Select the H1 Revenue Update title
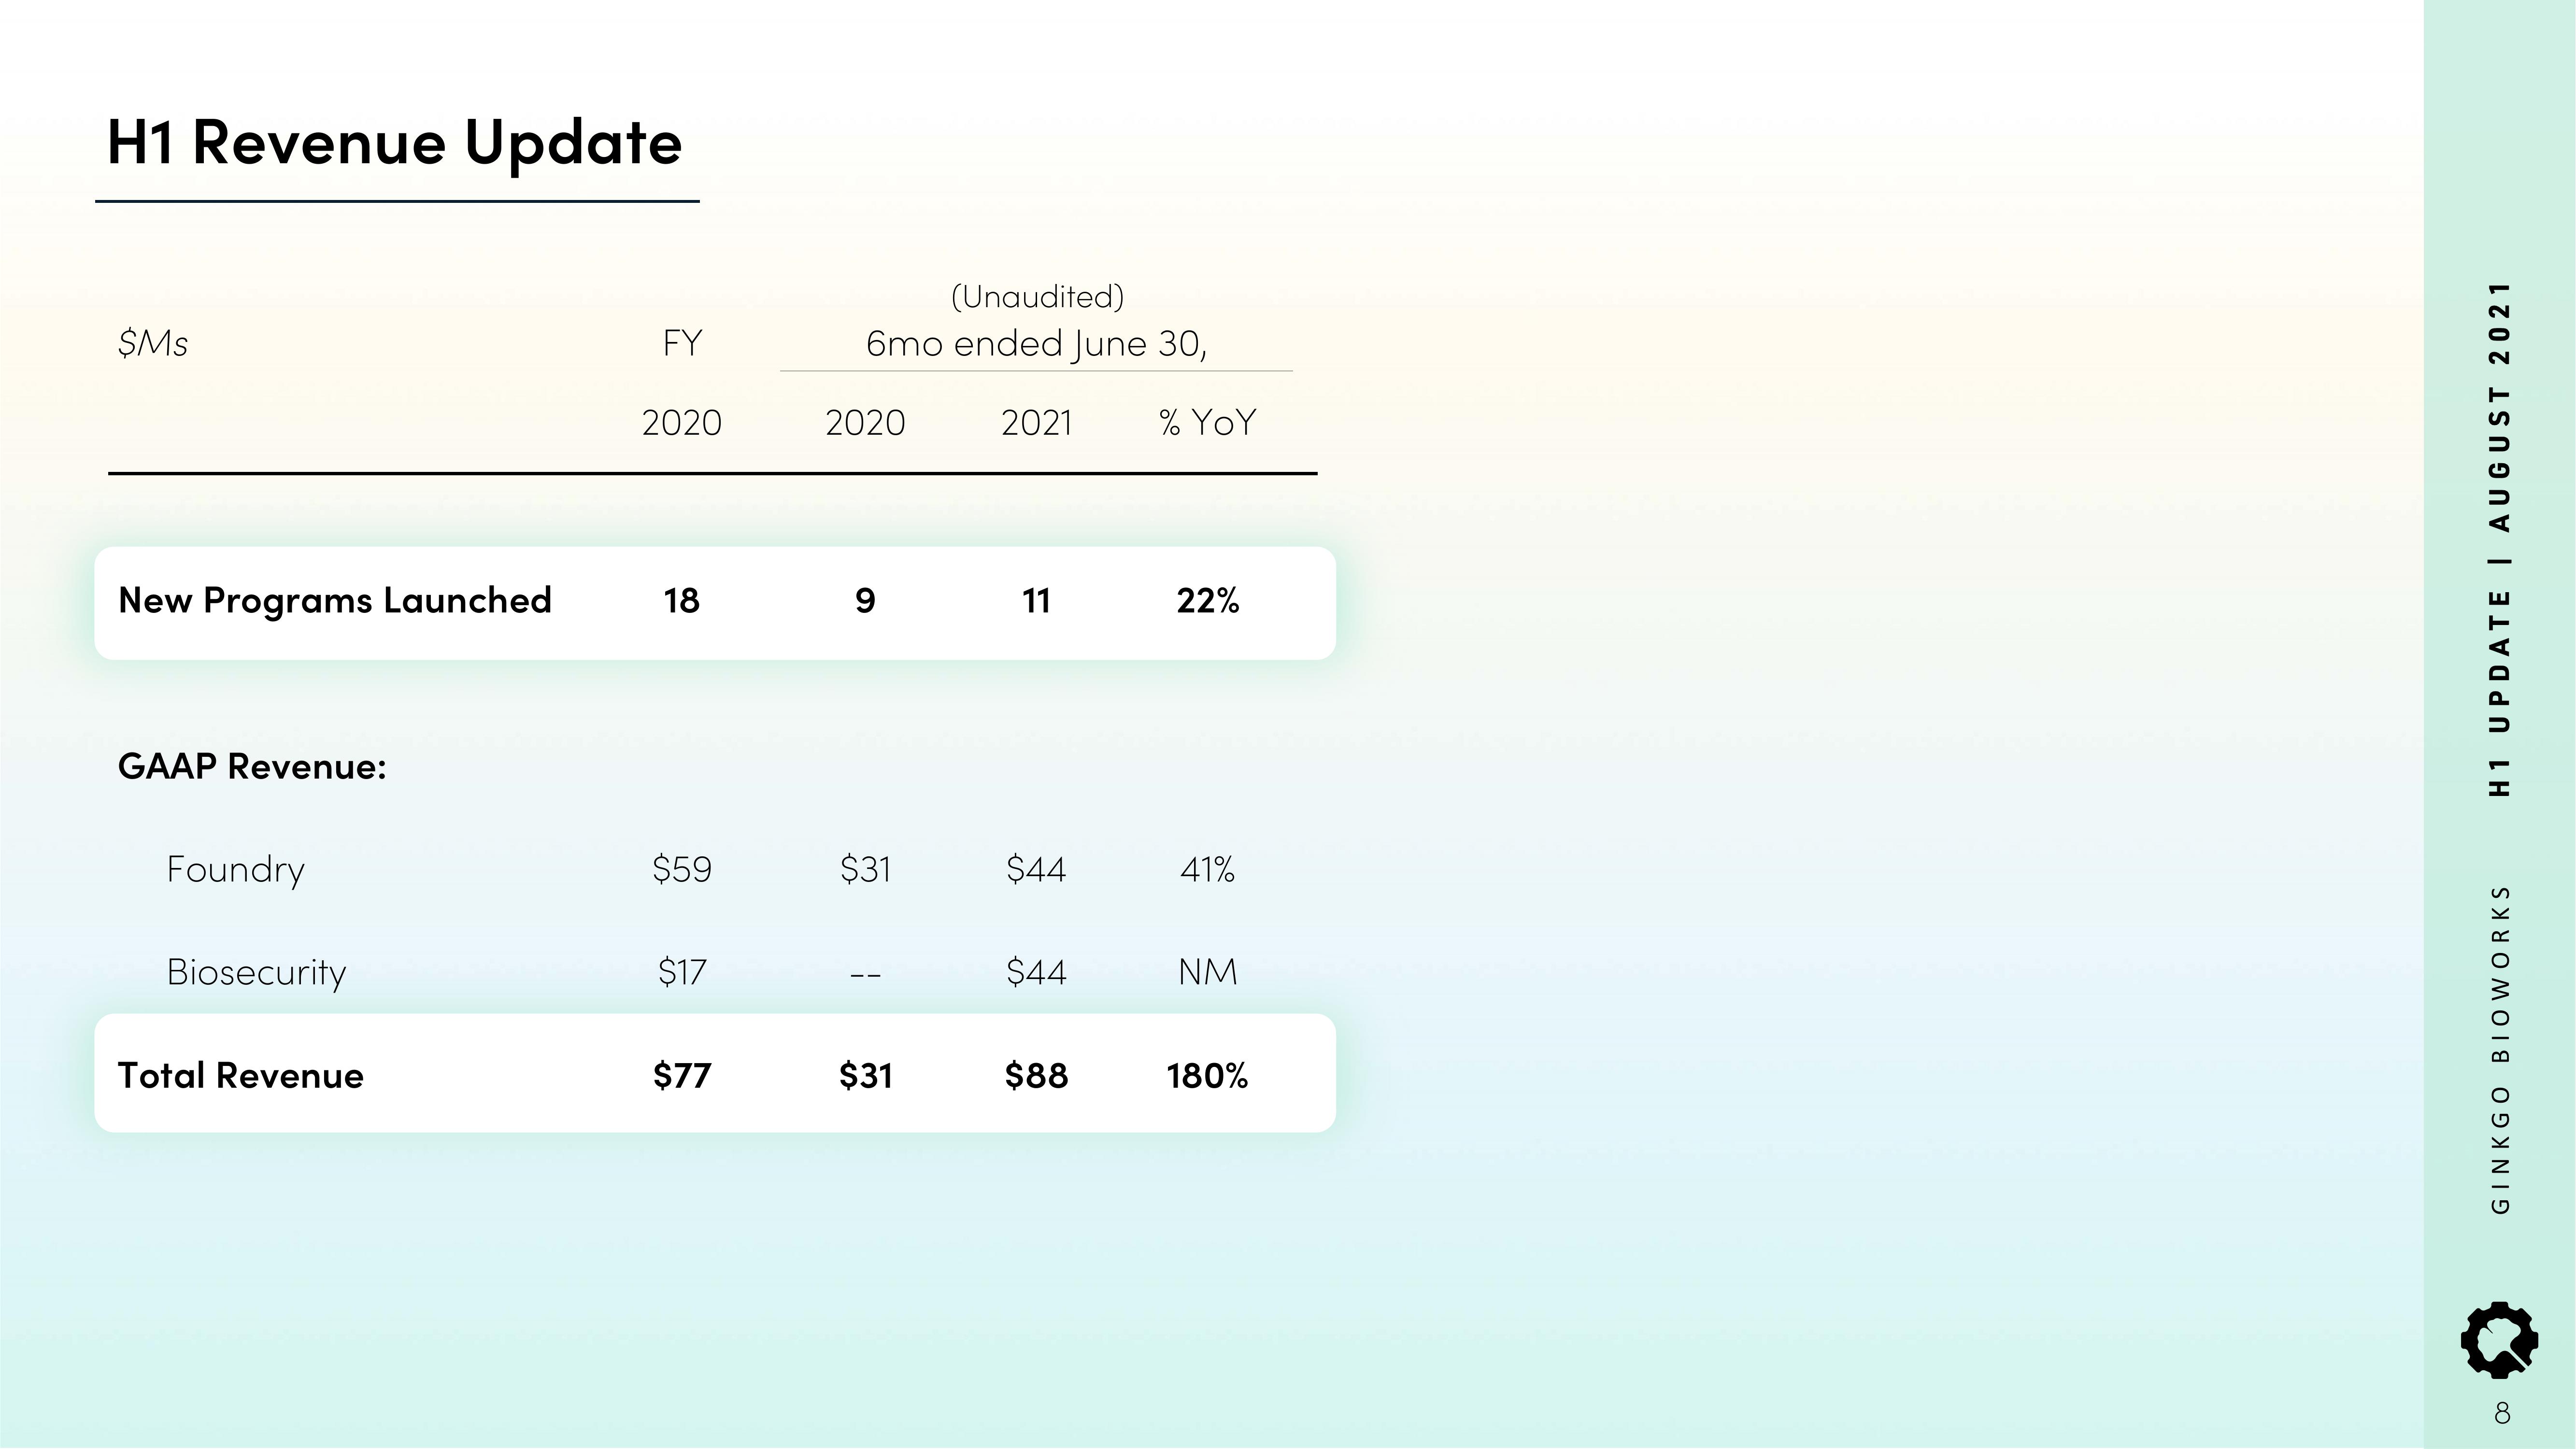The width and height of the screenshot is (2576, 1449). pyautogui.click(x=394, y=143)
